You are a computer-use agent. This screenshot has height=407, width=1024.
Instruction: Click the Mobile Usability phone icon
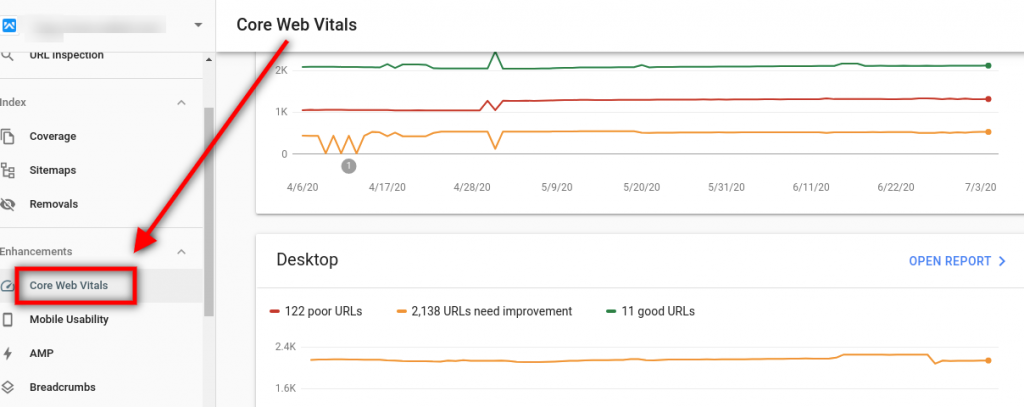tap(8, 320)
